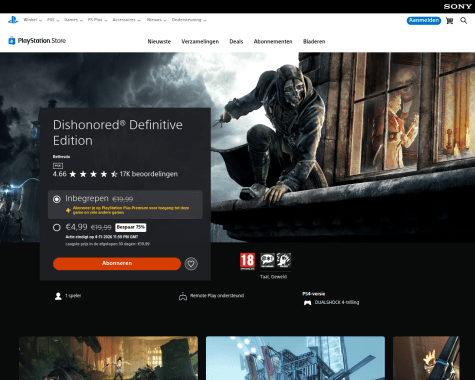Click the PEGI 18 rating icon
The width and height of the screenshot is (475, 380).
247,261
